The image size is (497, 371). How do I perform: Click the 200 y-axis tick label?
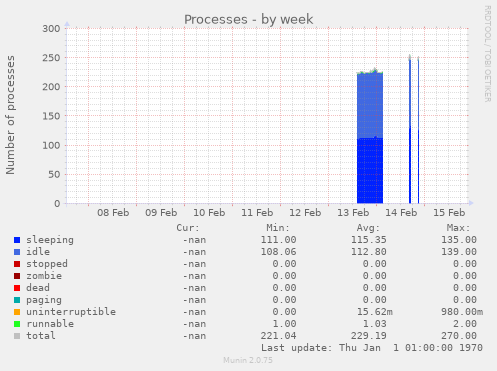click(x=51, y=87)
